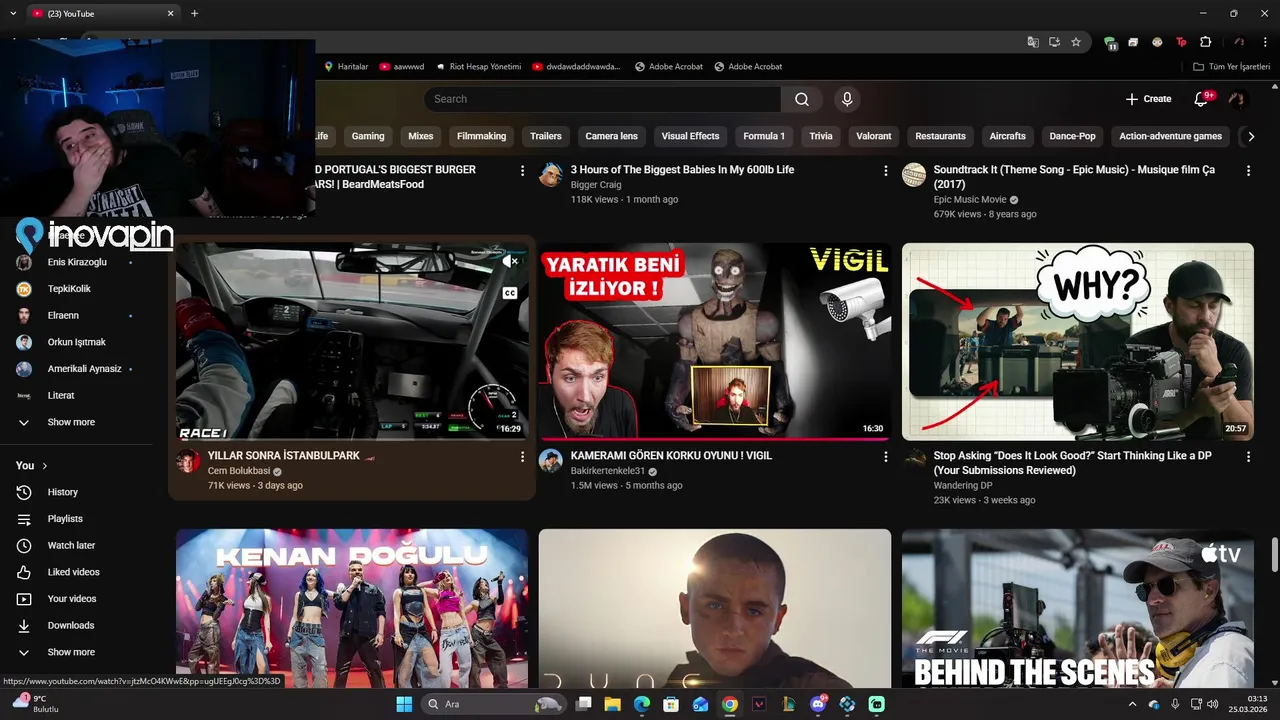The width and height of the screenshot is (1280, 720).
Task: Open options for KAMERAMI GÖREN KORKU OYUNU video
Action: pos(885,457)
